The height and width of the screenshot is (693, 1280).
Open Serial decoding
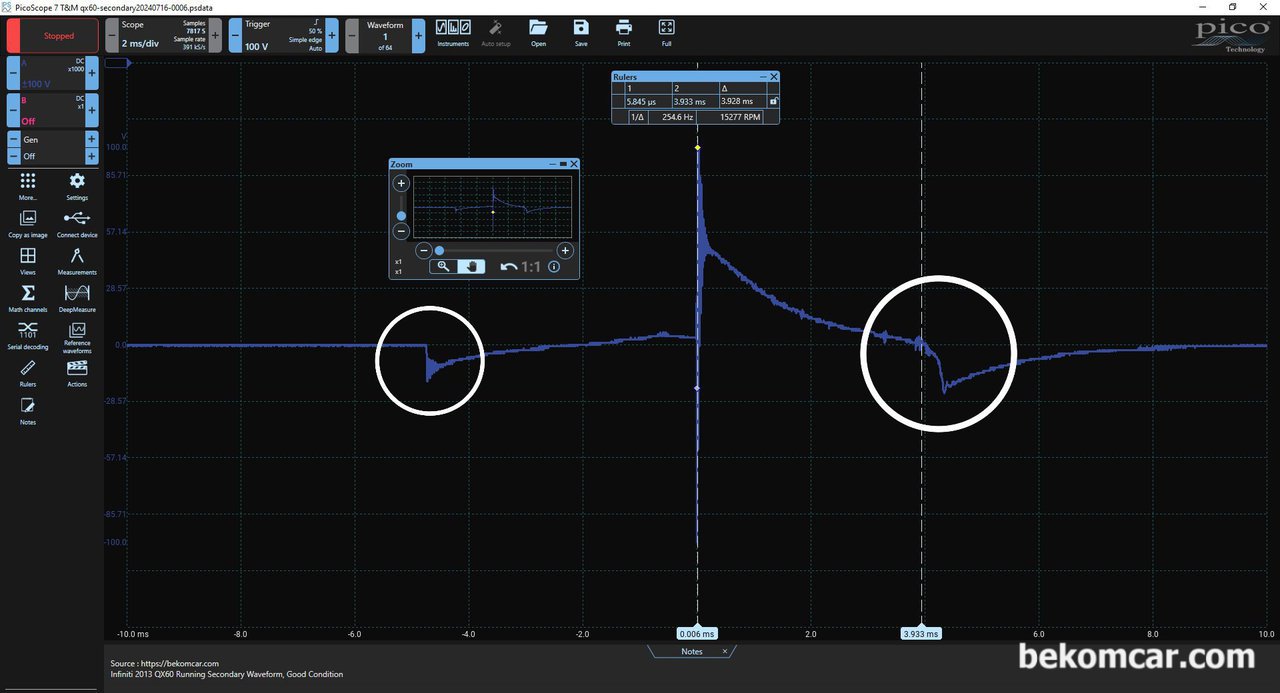[x=28, y=336]
